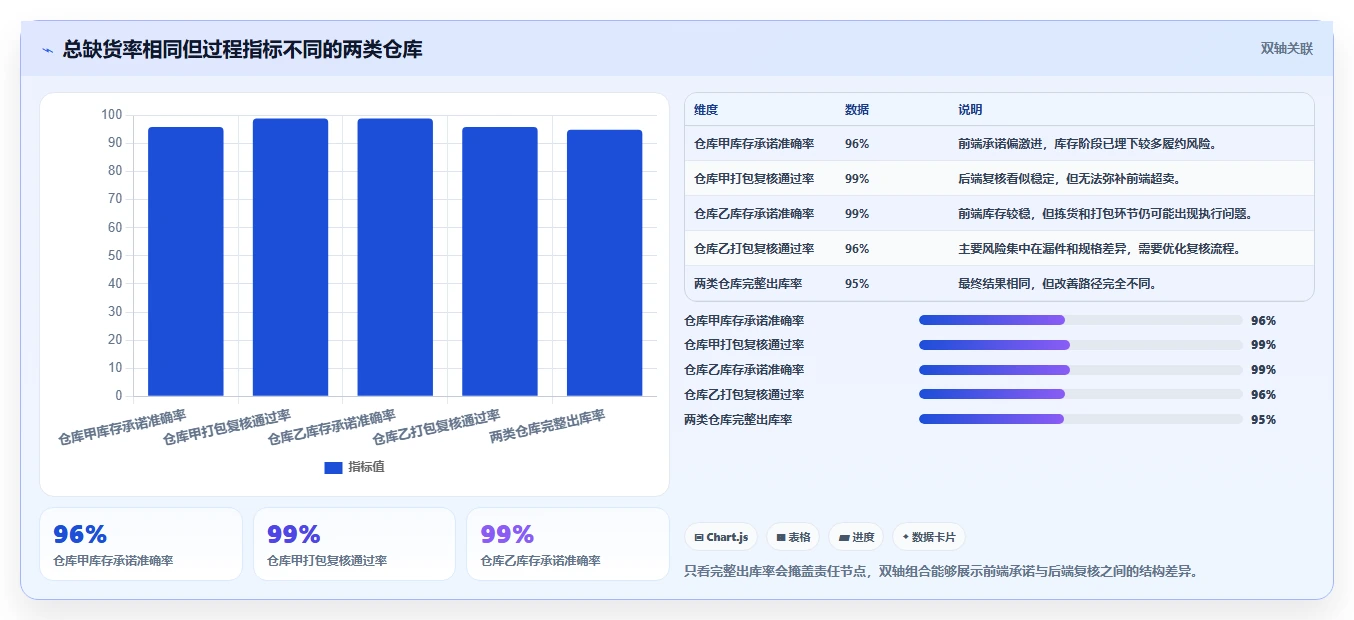Click the y-axis label 100
Screen dimensions: 1354x620
111,115
